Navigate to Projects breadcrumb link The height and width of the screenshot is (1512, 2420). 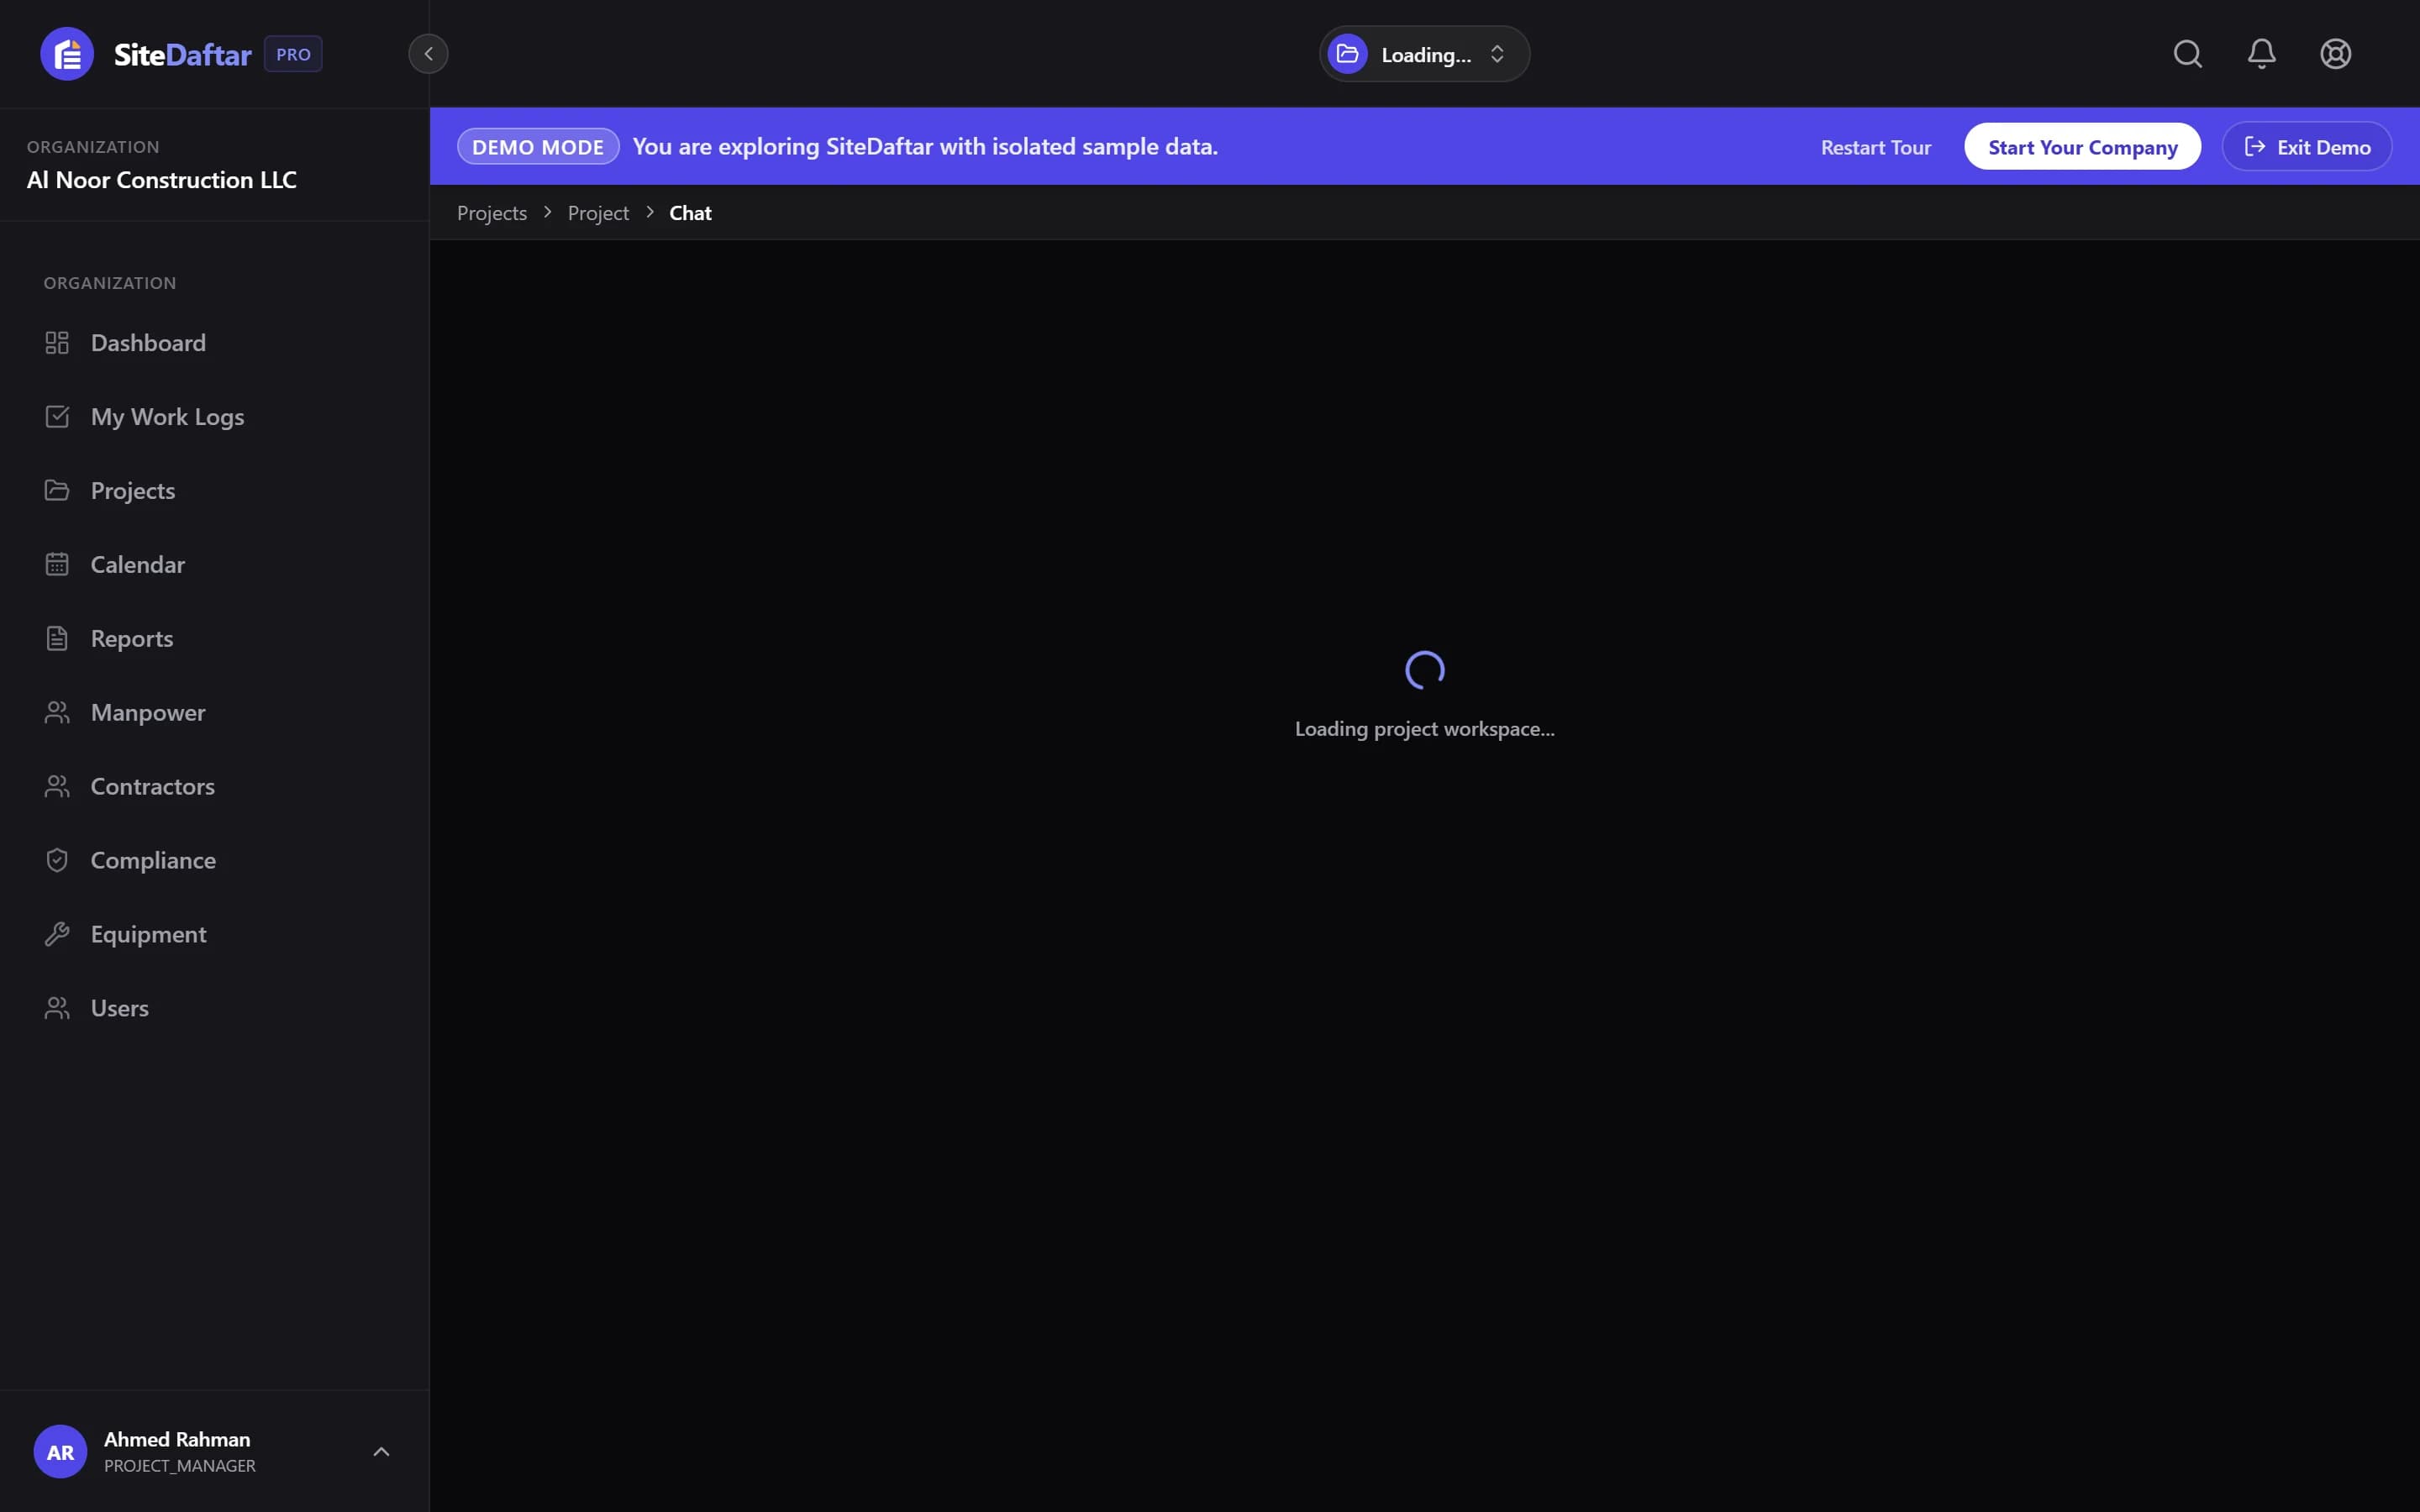491,213
